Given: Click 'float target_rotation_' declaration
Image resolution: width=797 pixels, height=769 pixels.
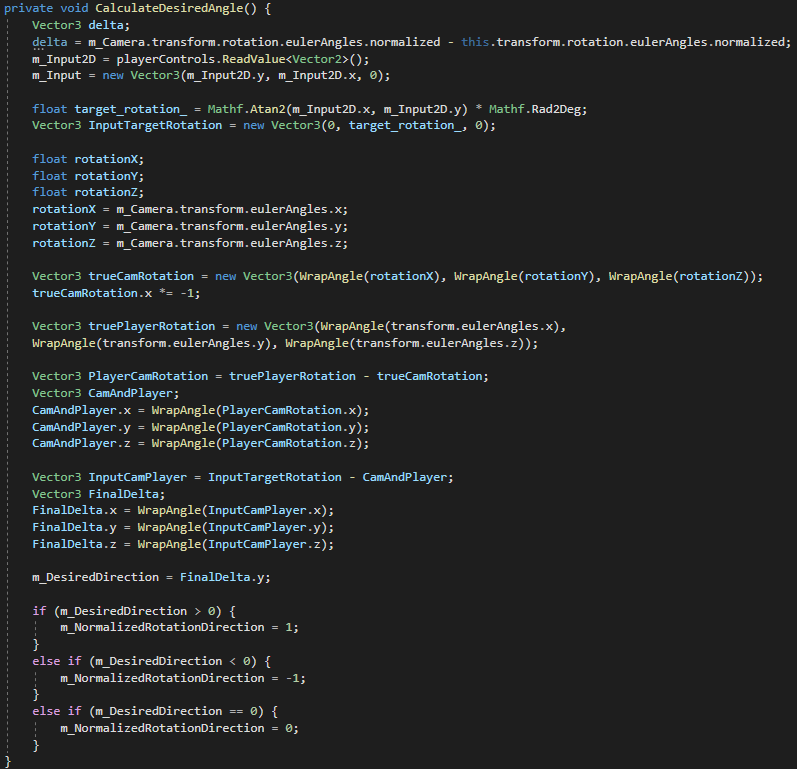Looking at the screenshot, I should [109, 109].
